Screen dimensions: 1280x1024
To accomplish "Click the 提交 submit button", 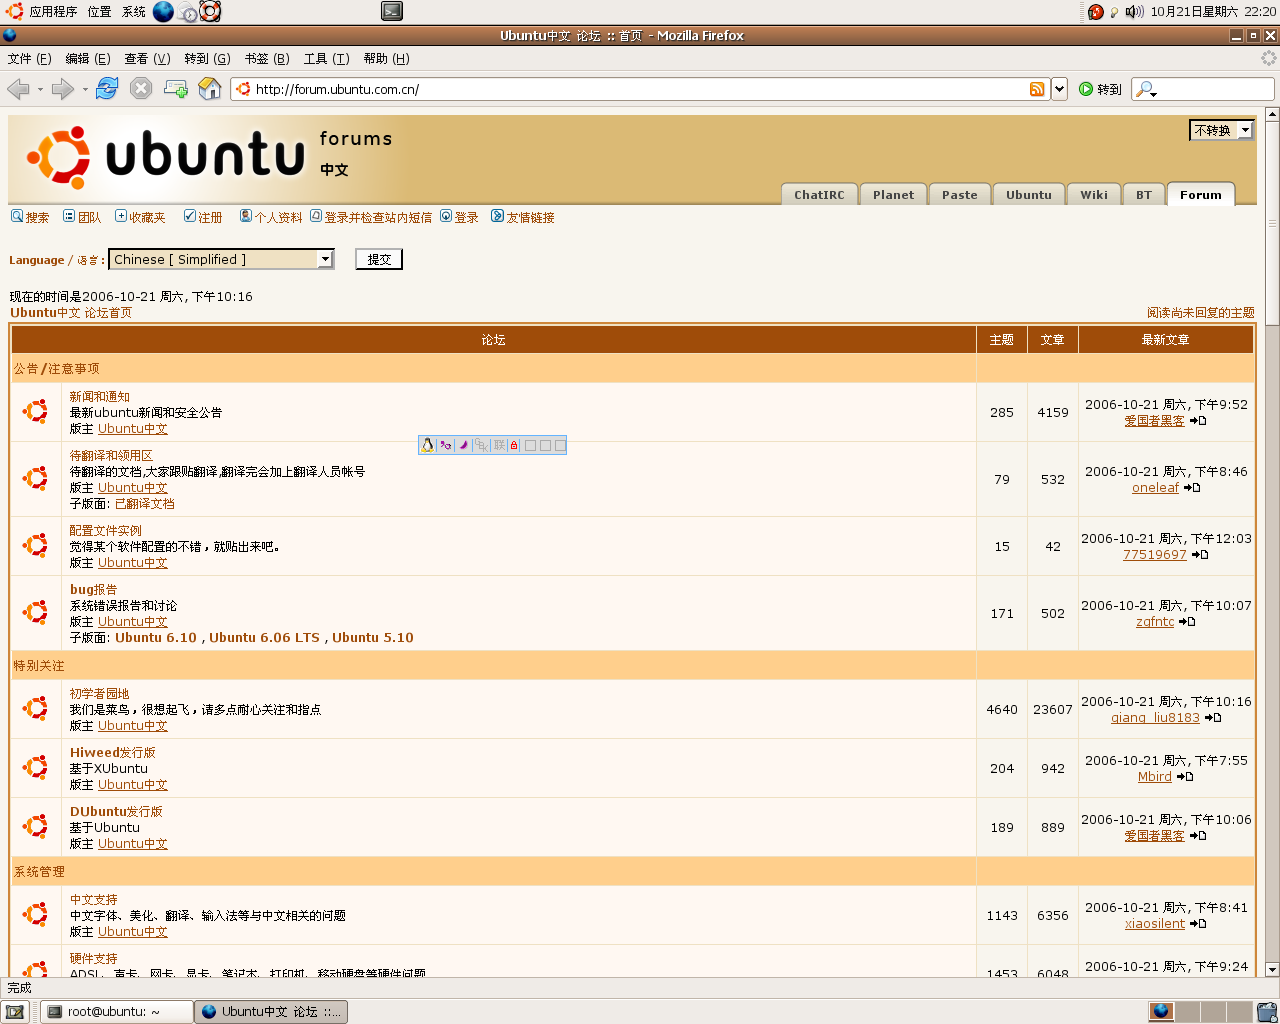I will tap(379, 259).
